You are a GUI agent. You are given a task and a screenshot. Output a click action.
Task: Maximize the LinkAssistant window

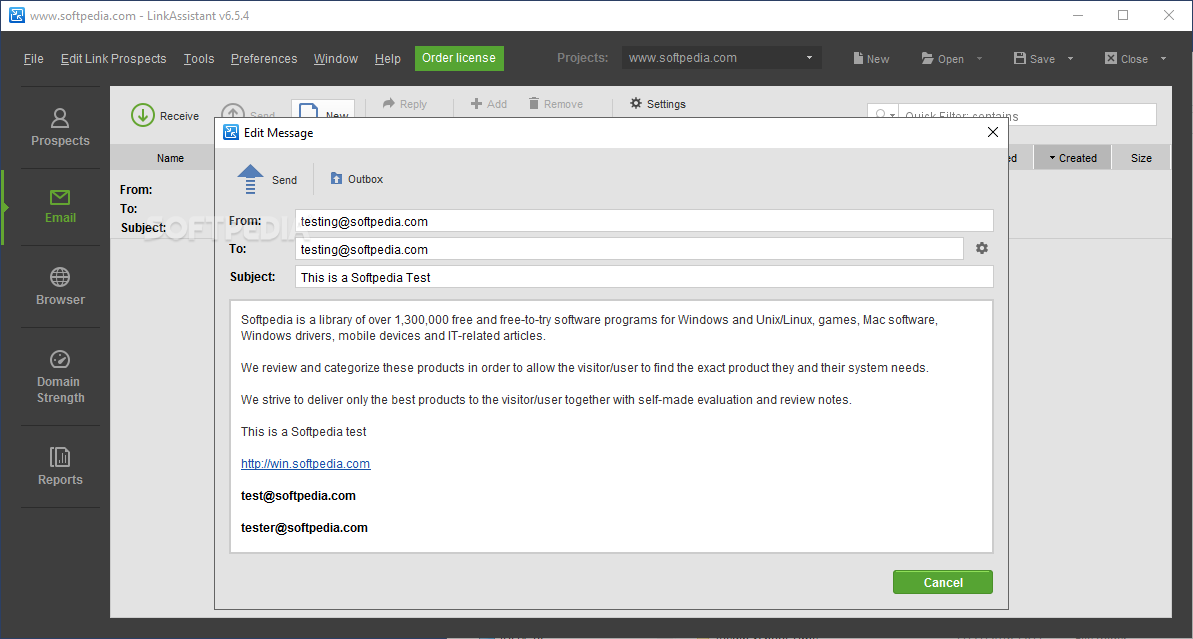pos(1123,15)
